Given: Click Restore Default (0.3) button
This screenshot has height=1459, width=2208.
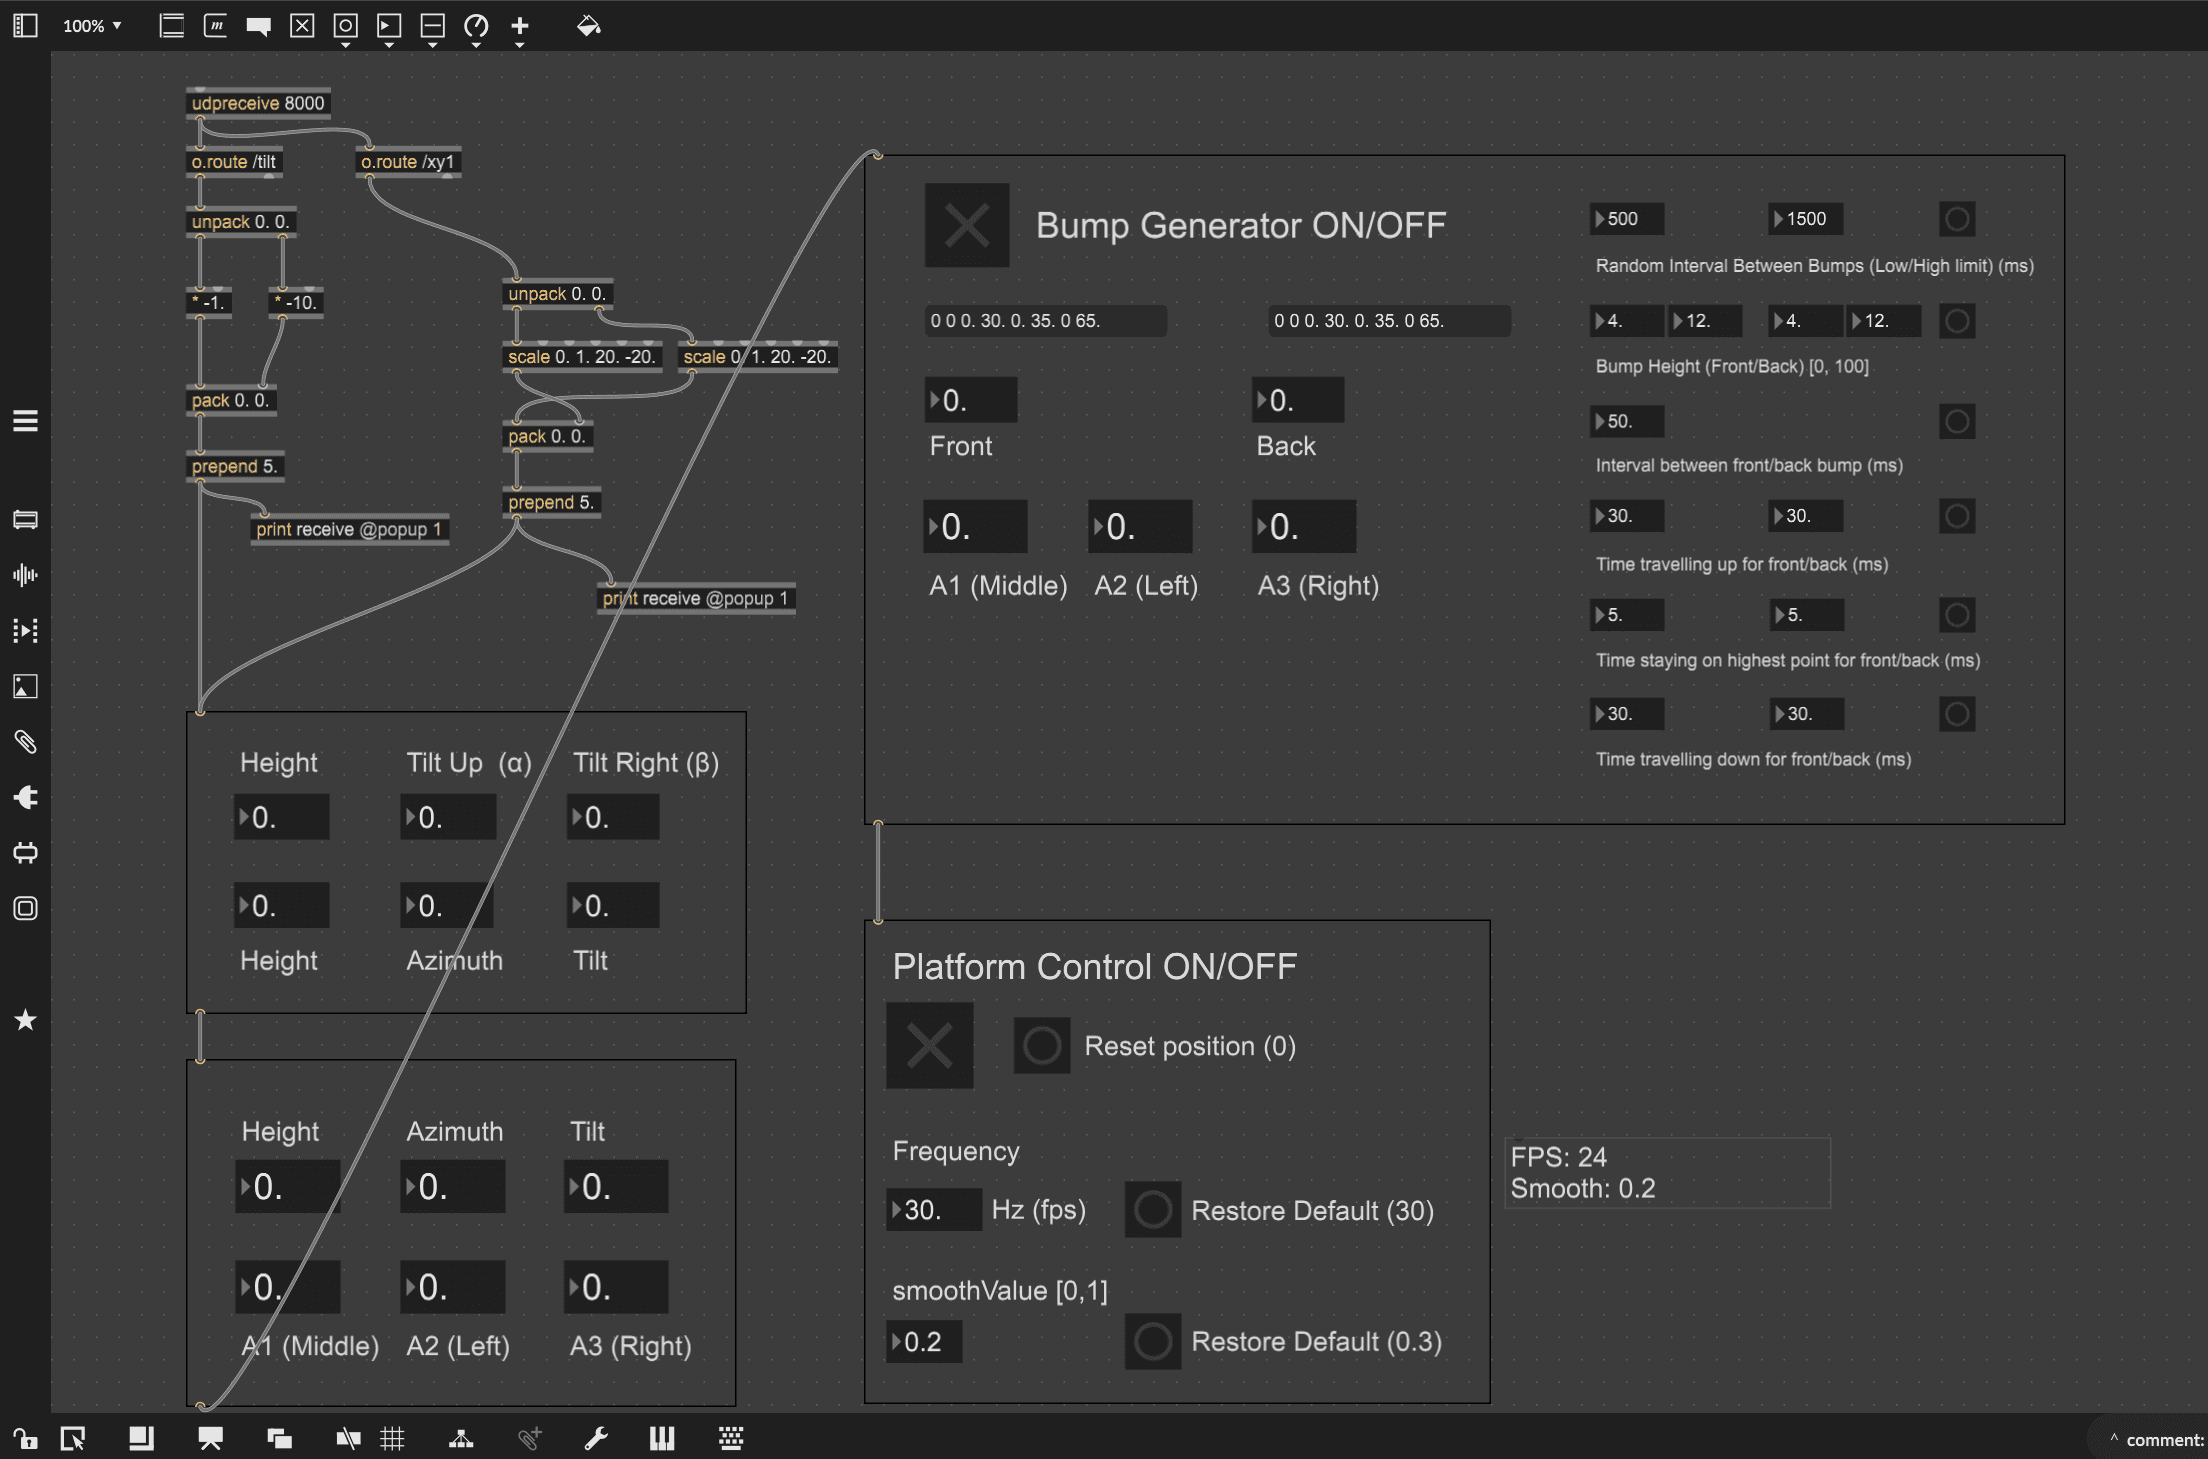Looking at the screenshot, I should (x=1152, y=1341).
